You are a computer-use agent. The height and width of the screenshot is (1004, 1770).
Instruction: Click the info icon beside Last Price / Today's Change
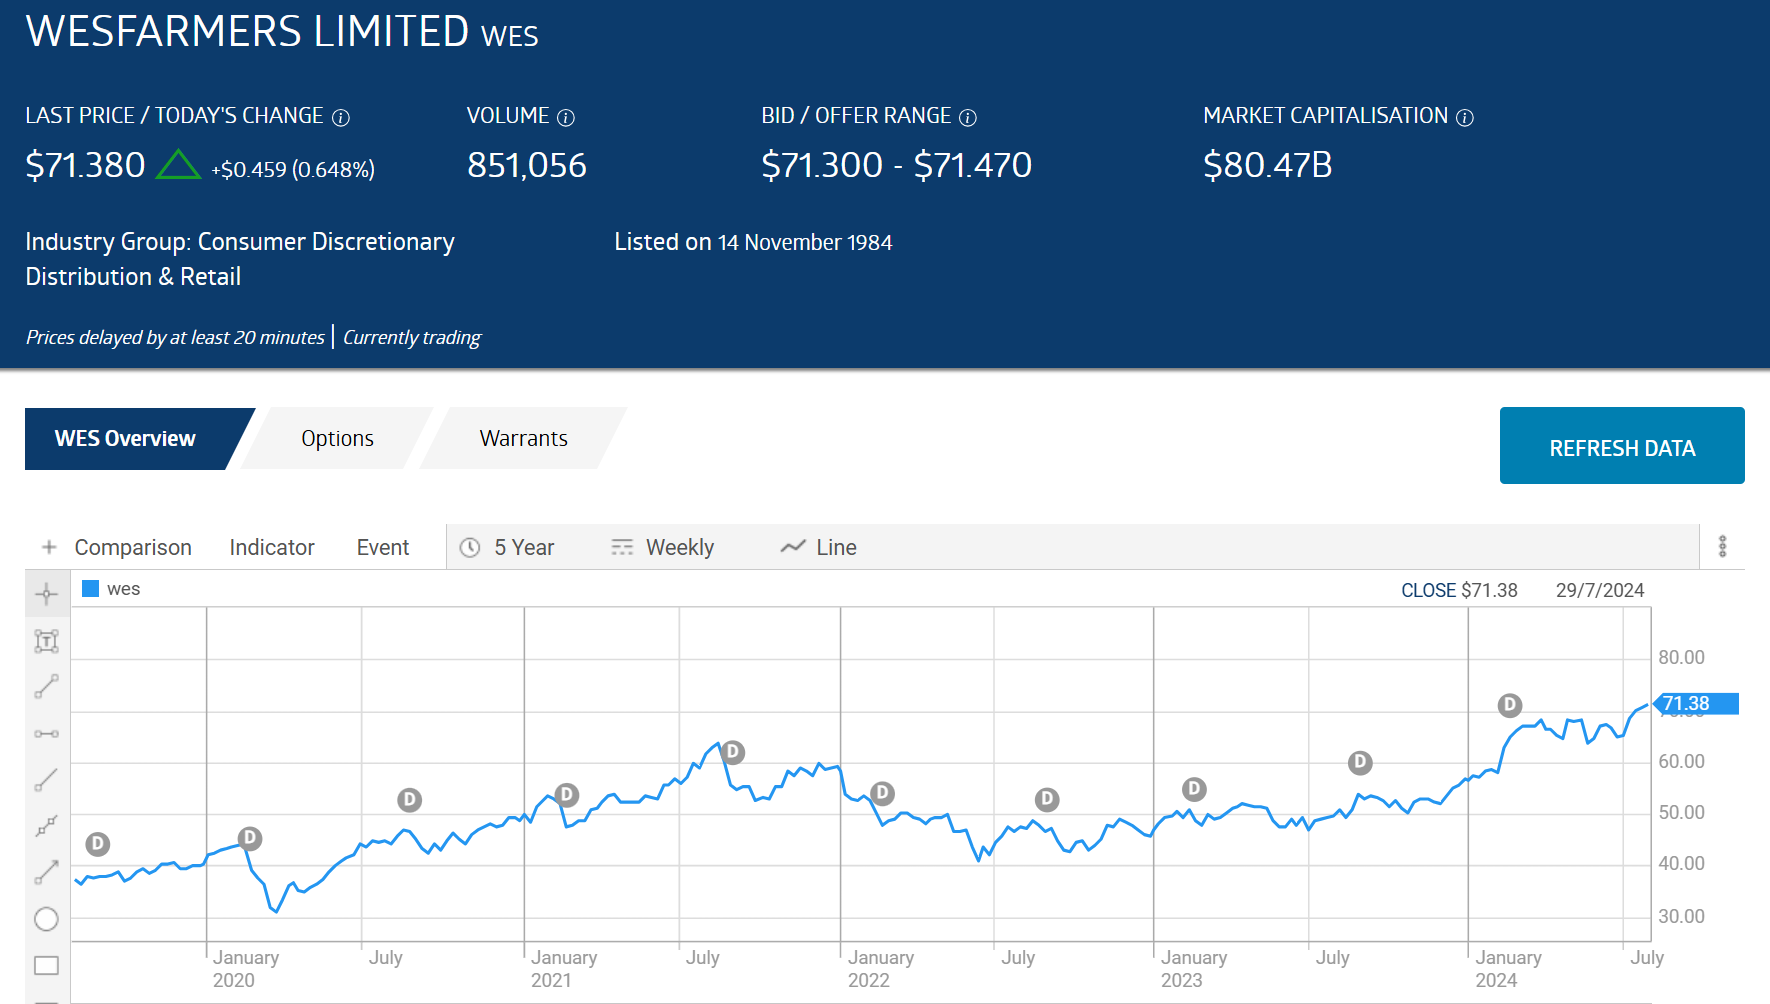[341, 118]
